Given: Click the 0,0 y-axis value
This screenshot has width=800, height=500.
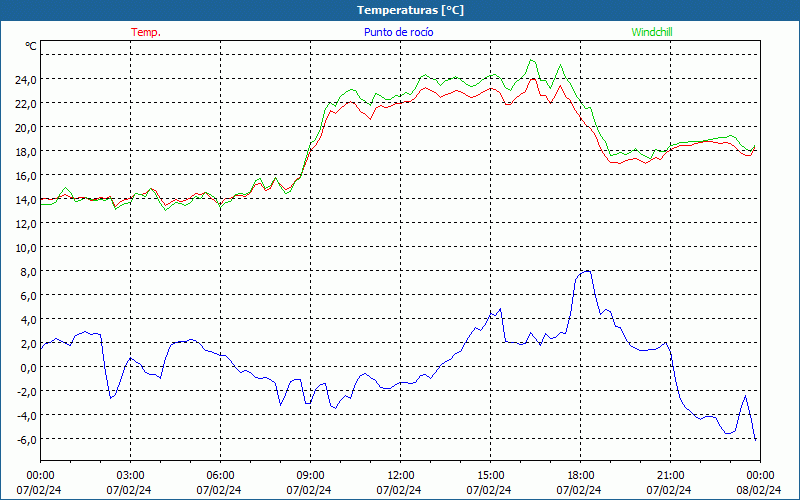Looking at the screenshot, I should (28, 367).
